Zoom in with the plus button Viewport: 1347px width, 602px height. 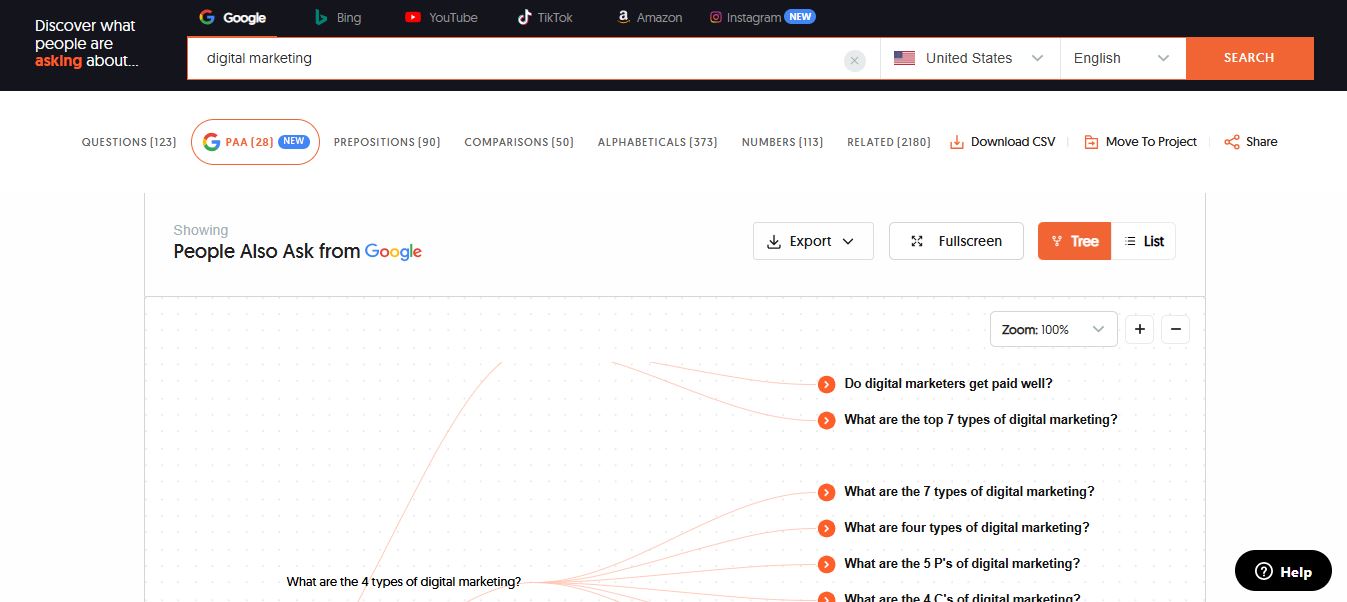click(1139, 329)
